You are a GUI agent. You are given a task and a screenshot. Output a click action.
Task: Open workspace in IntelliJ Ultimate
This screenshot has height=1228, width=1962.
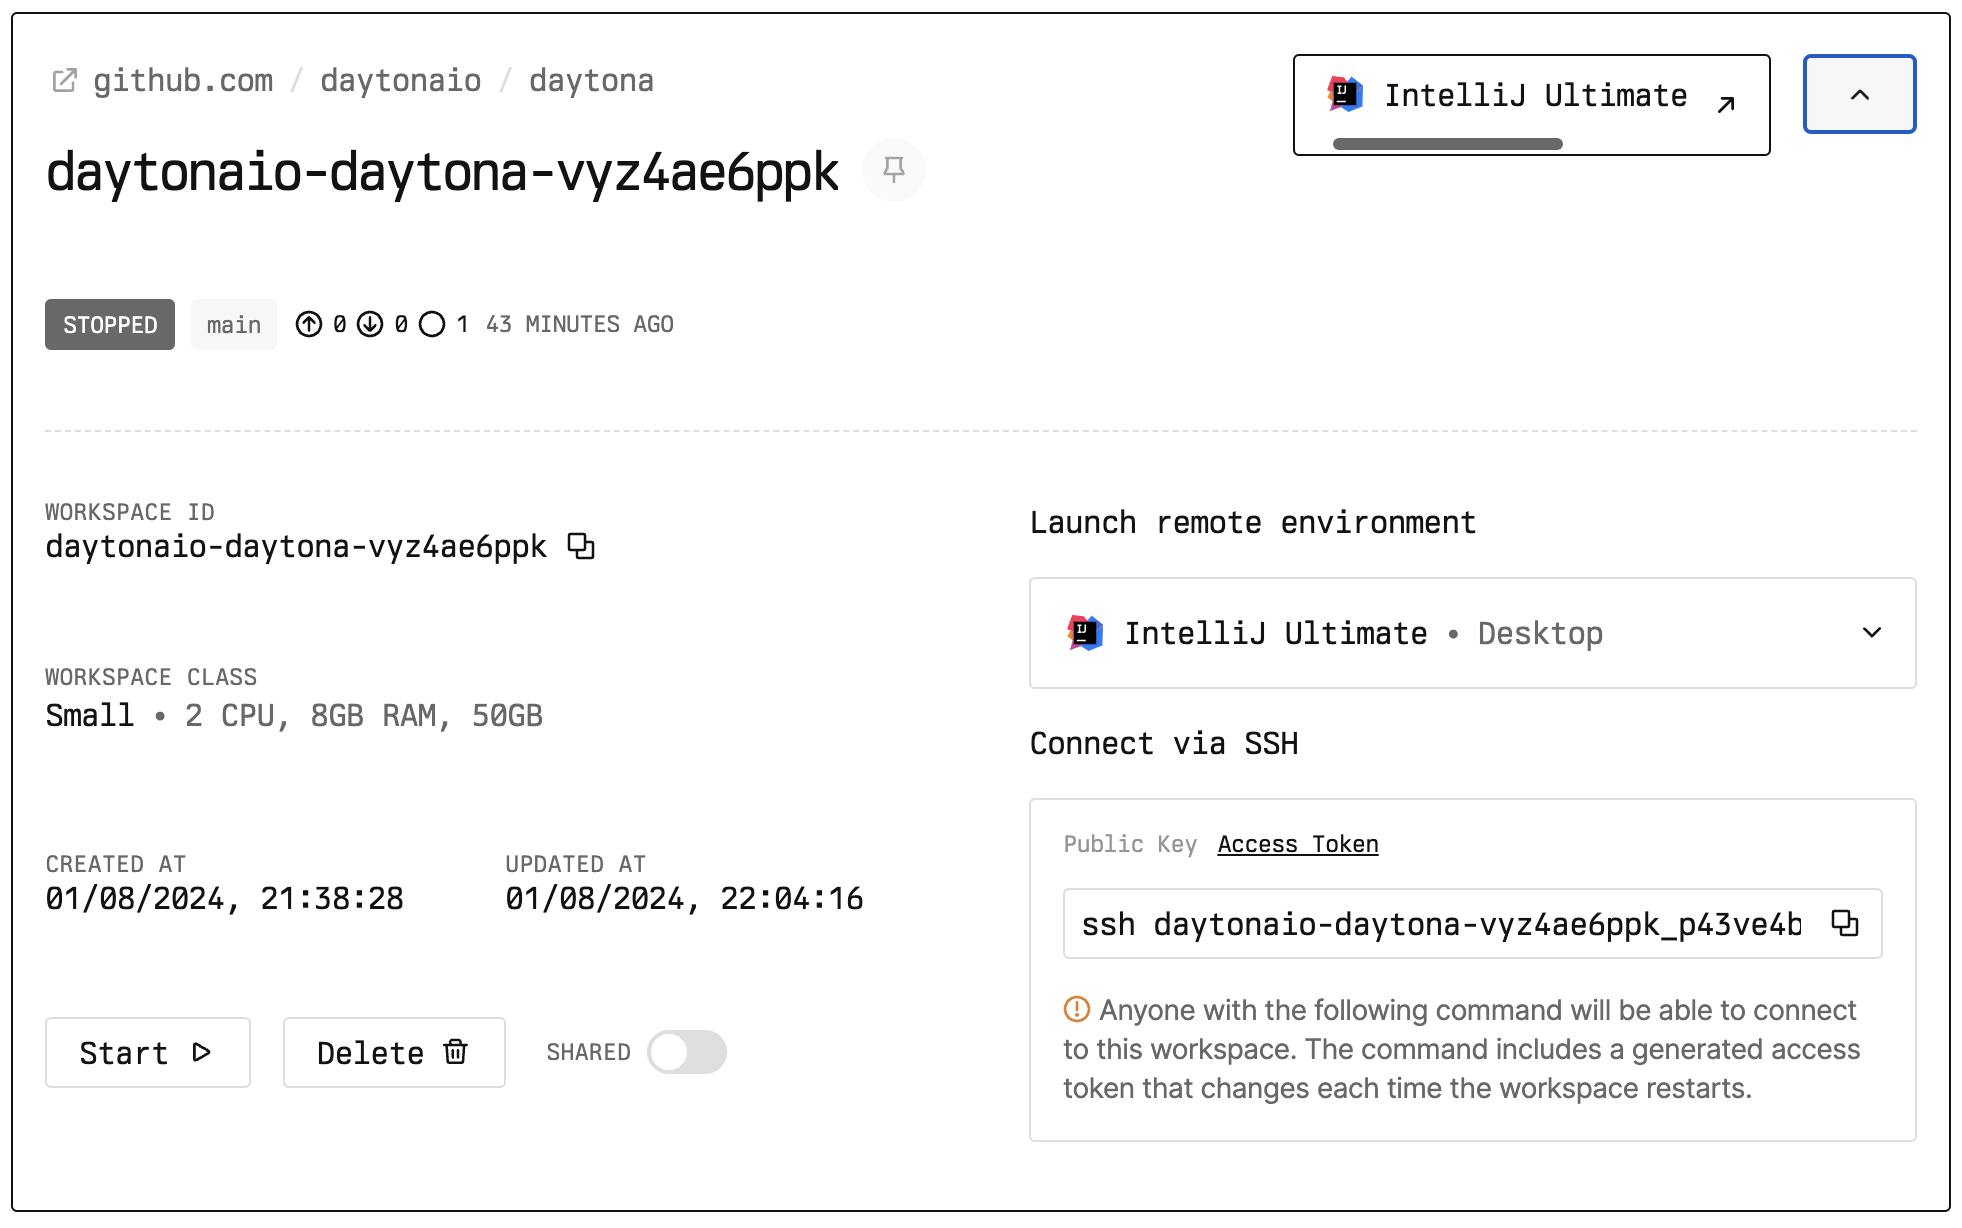point(1532,105)
